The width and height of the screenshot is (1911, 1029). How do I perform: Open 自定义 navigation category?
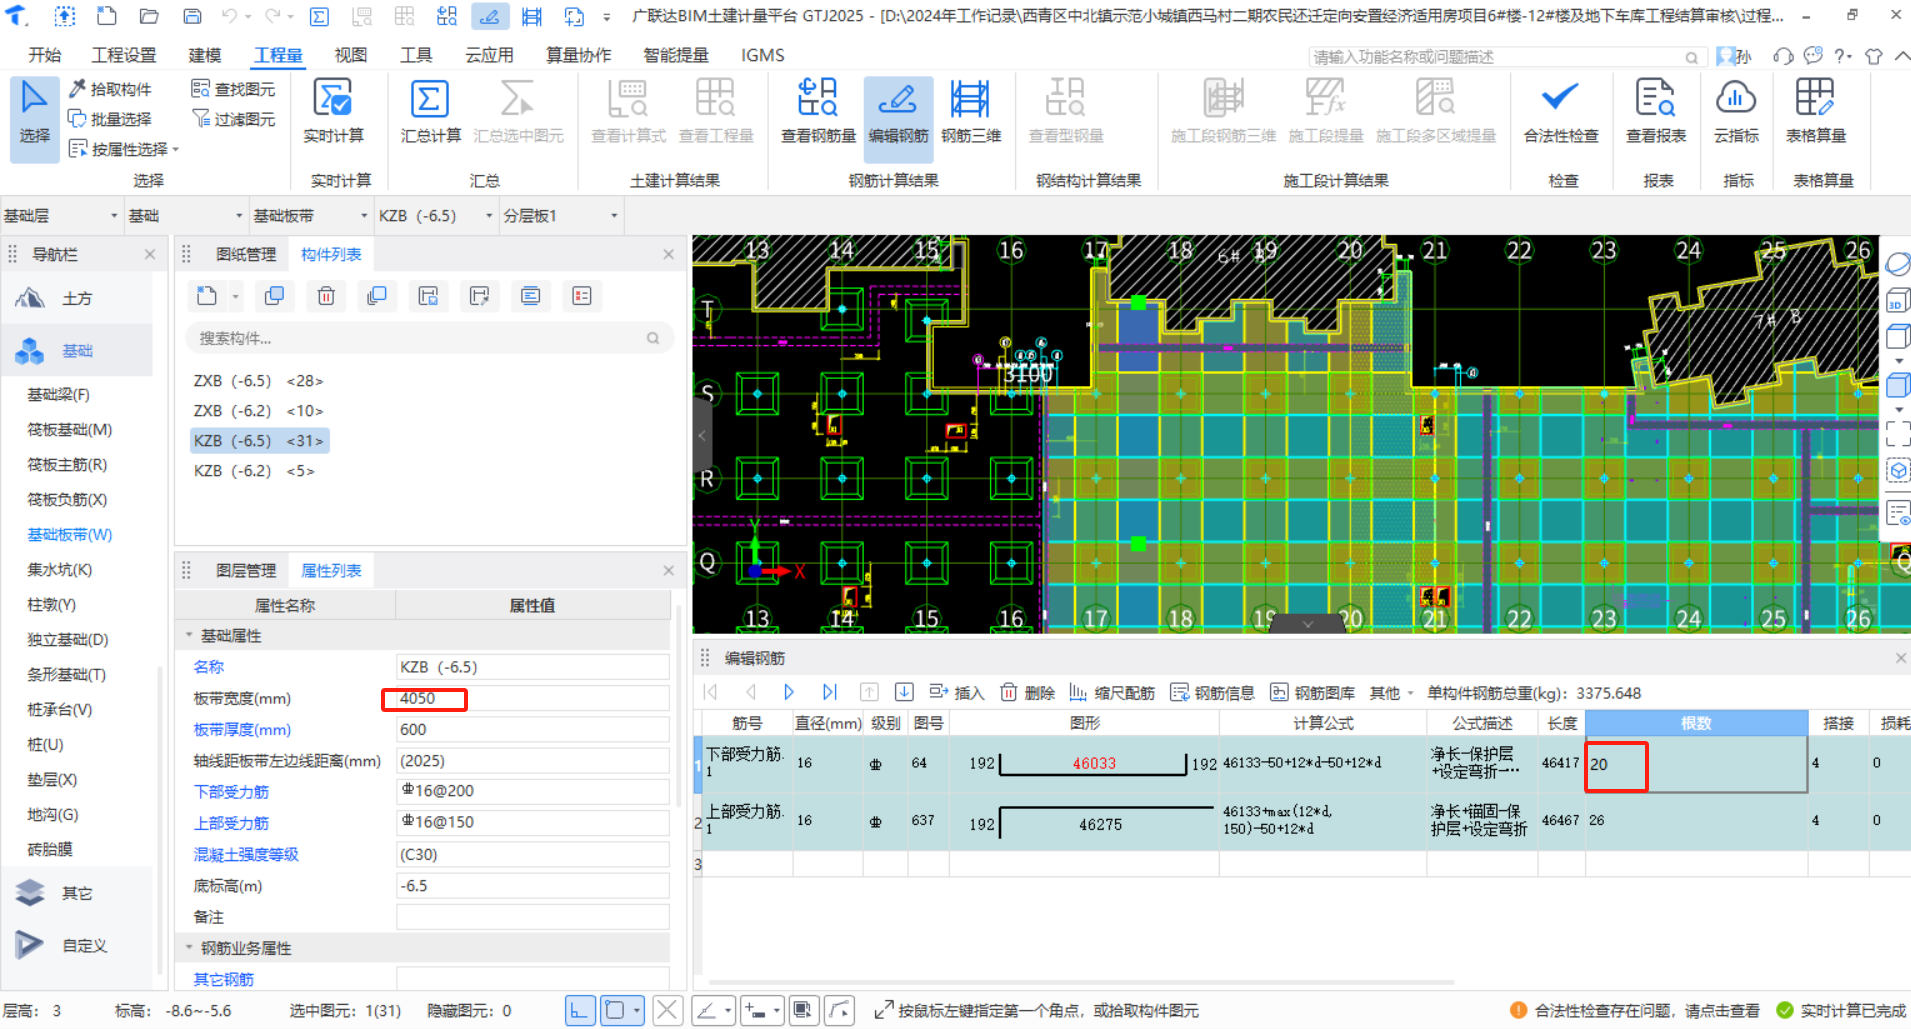pyautogui.click(x=76, y=945)
